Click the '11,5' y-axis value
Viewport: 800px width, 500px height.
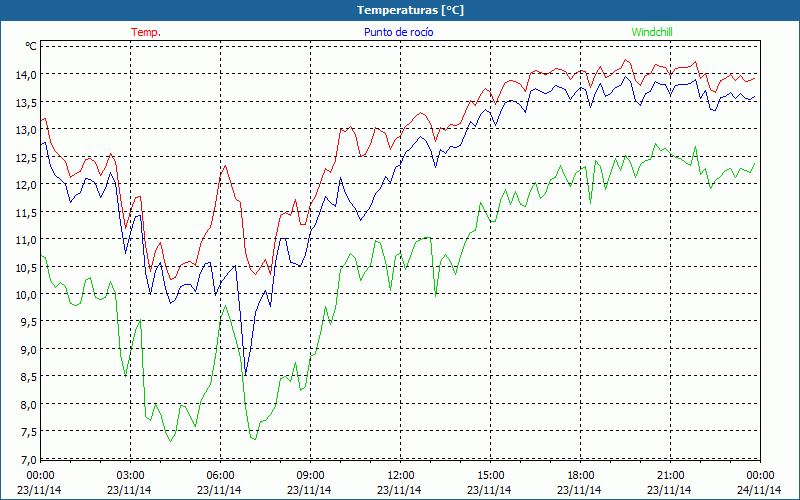[x=26, y=212]
